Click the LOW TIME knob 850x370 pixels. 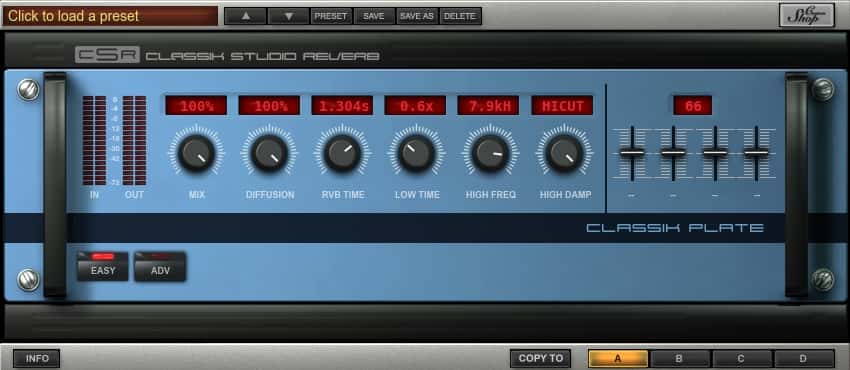tap(416, 153)
